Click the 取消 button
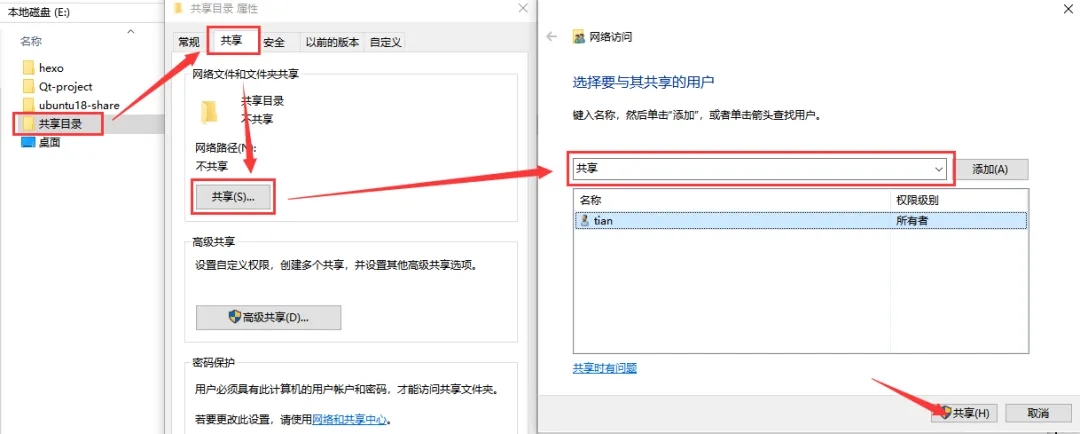Image resolution: width=1080 pixels, height=434 pixels. pos(1039,413)
